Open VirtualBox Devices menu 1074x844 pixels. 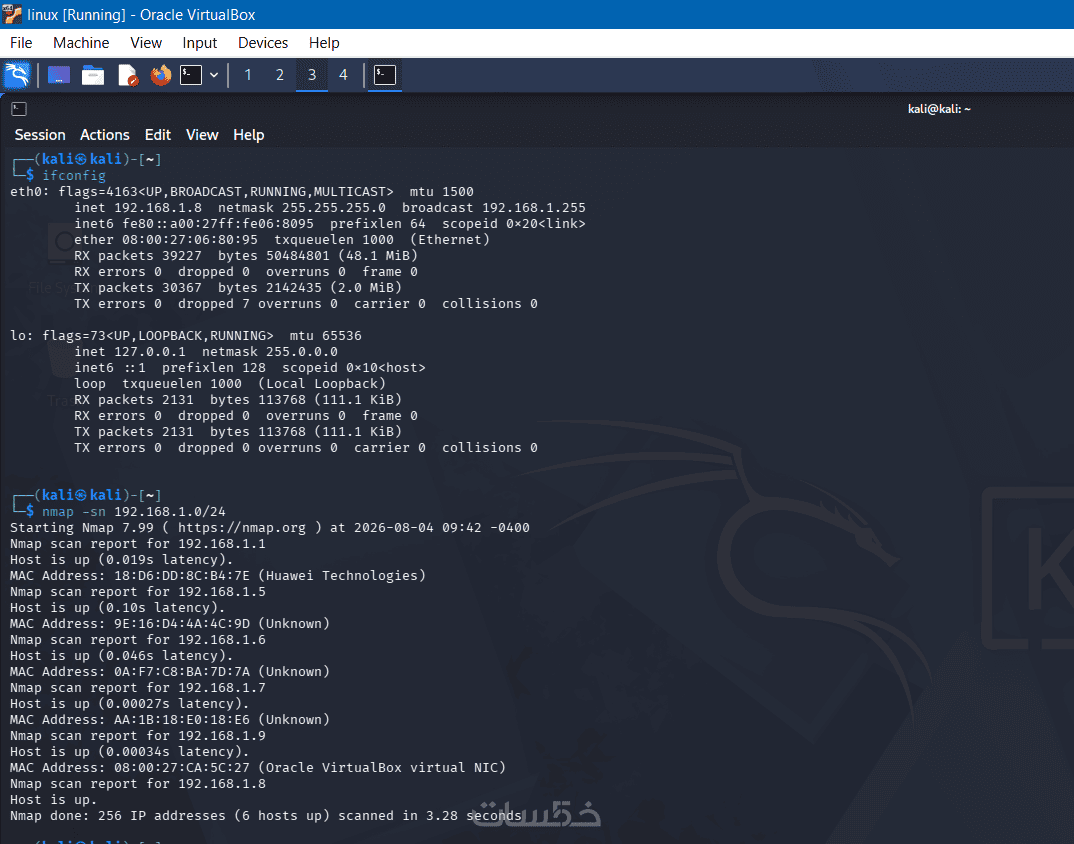(x=263, y=43)
